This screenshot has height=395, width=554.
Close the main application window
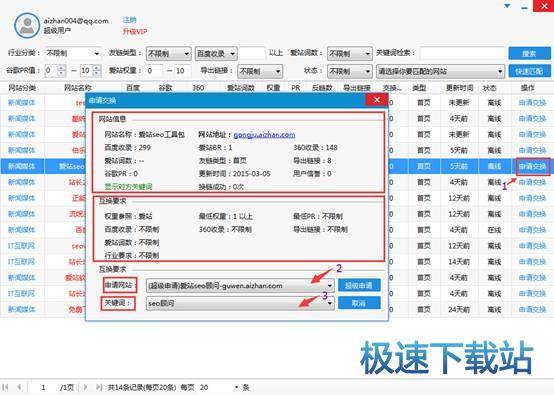coord(544,6)
